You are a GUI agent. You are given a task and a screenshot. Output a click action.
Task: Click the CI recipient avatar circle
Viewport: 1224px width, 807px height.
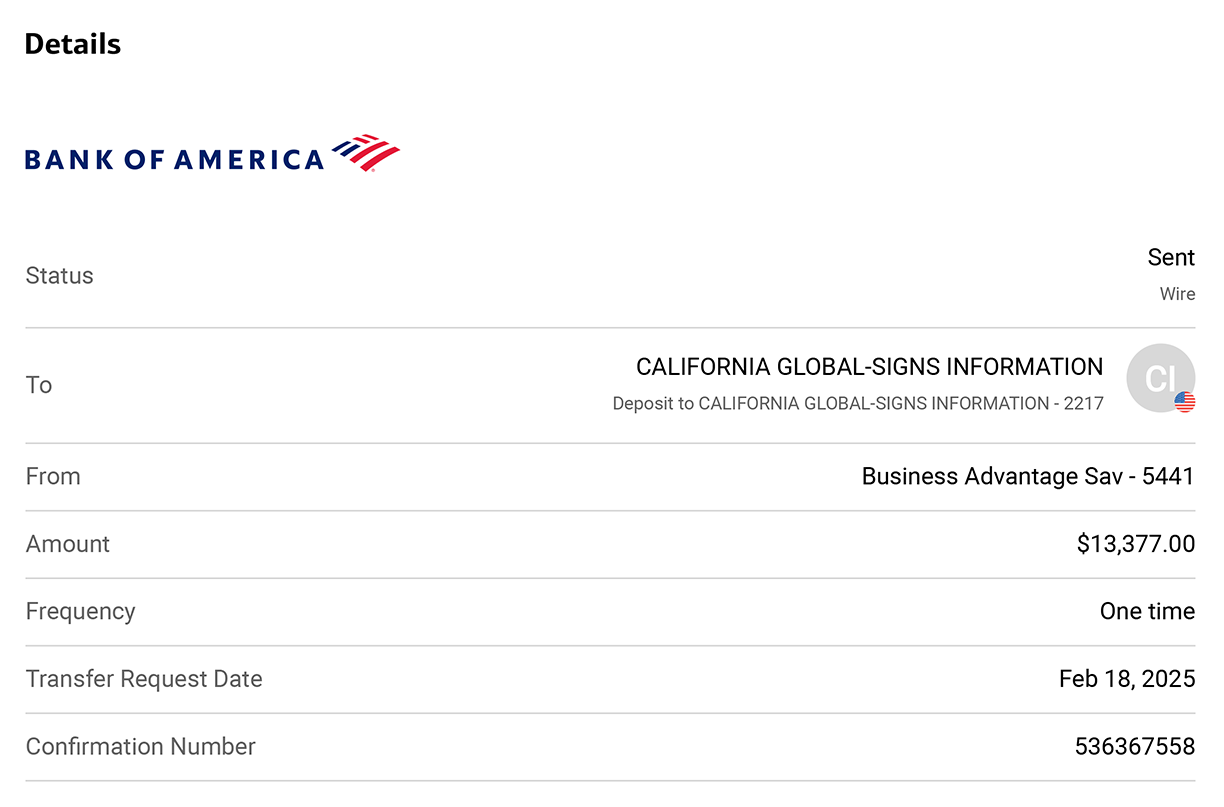click(1160, 378)
